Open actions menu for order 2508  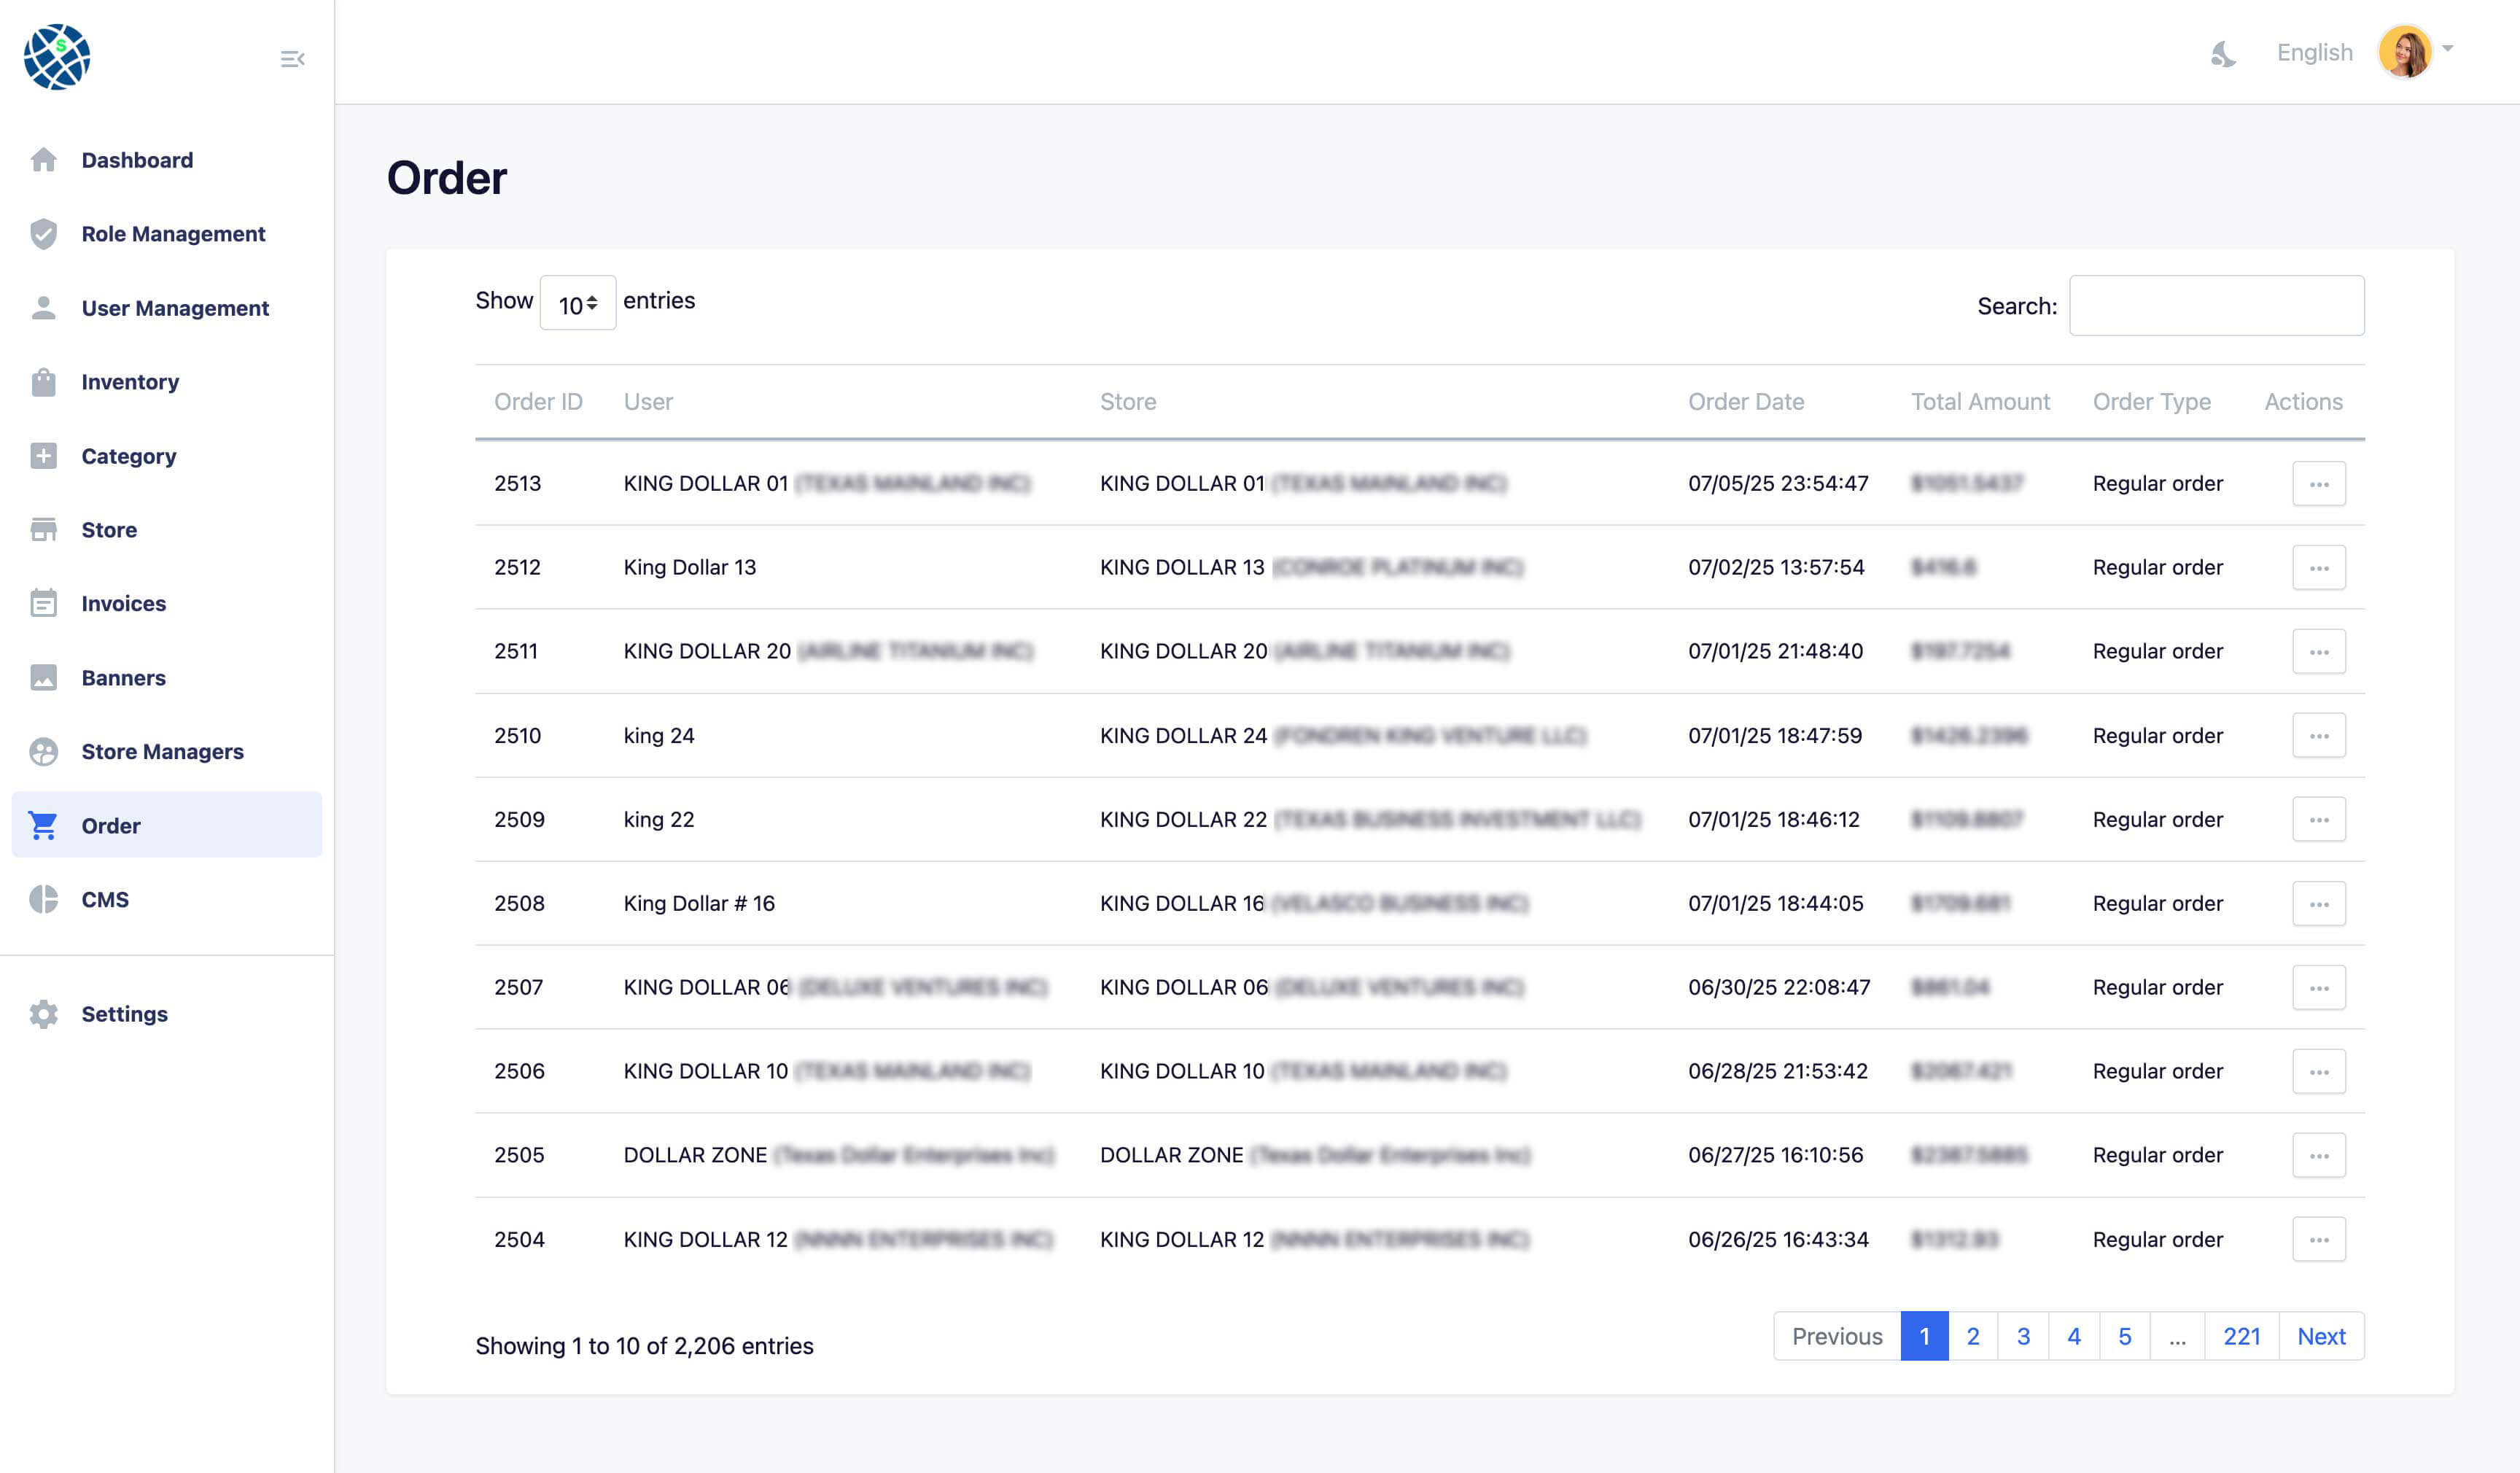tap(2318, 904)
